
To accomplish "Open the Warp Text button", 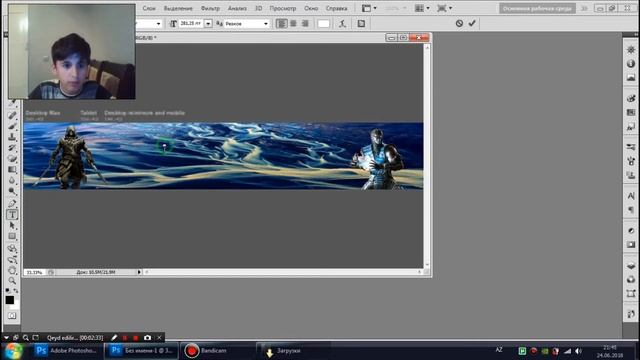I will point(342,24).
